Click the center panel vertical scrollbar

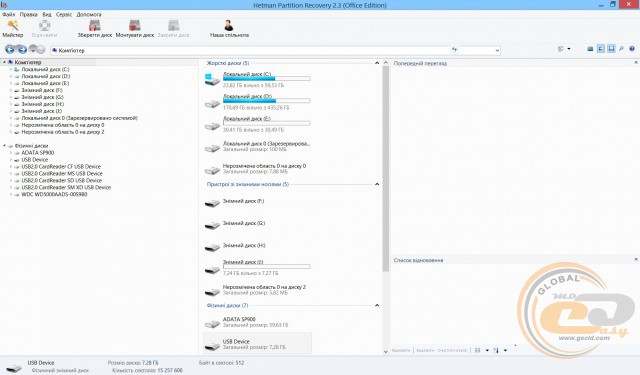386,169
